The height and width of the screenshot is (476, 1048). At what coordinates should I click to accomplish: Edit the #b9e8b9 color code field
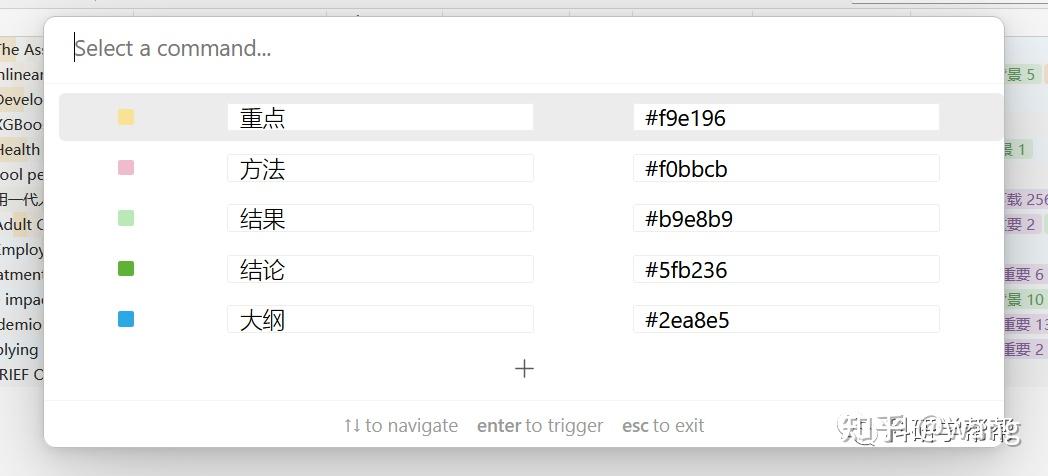click(786, 218)
